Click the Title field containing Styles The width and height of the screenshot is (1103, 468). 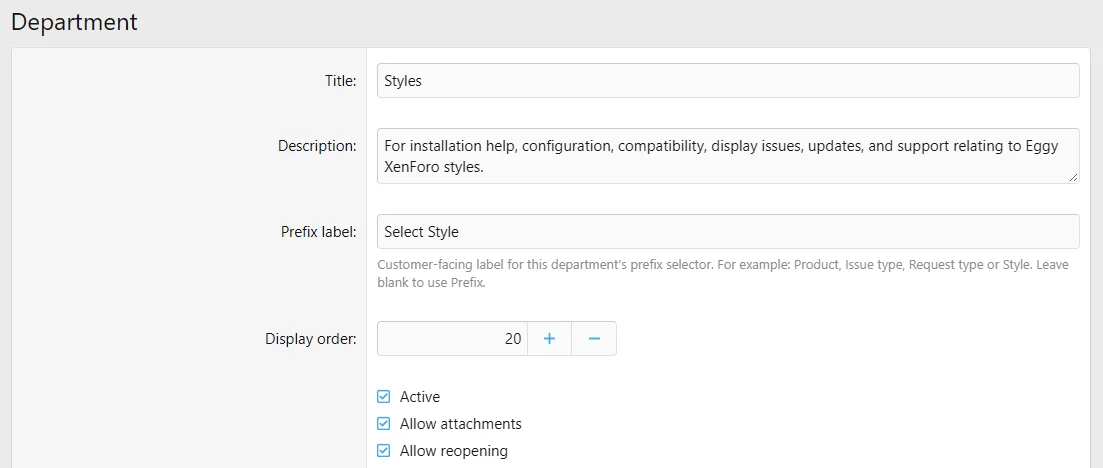728,81
